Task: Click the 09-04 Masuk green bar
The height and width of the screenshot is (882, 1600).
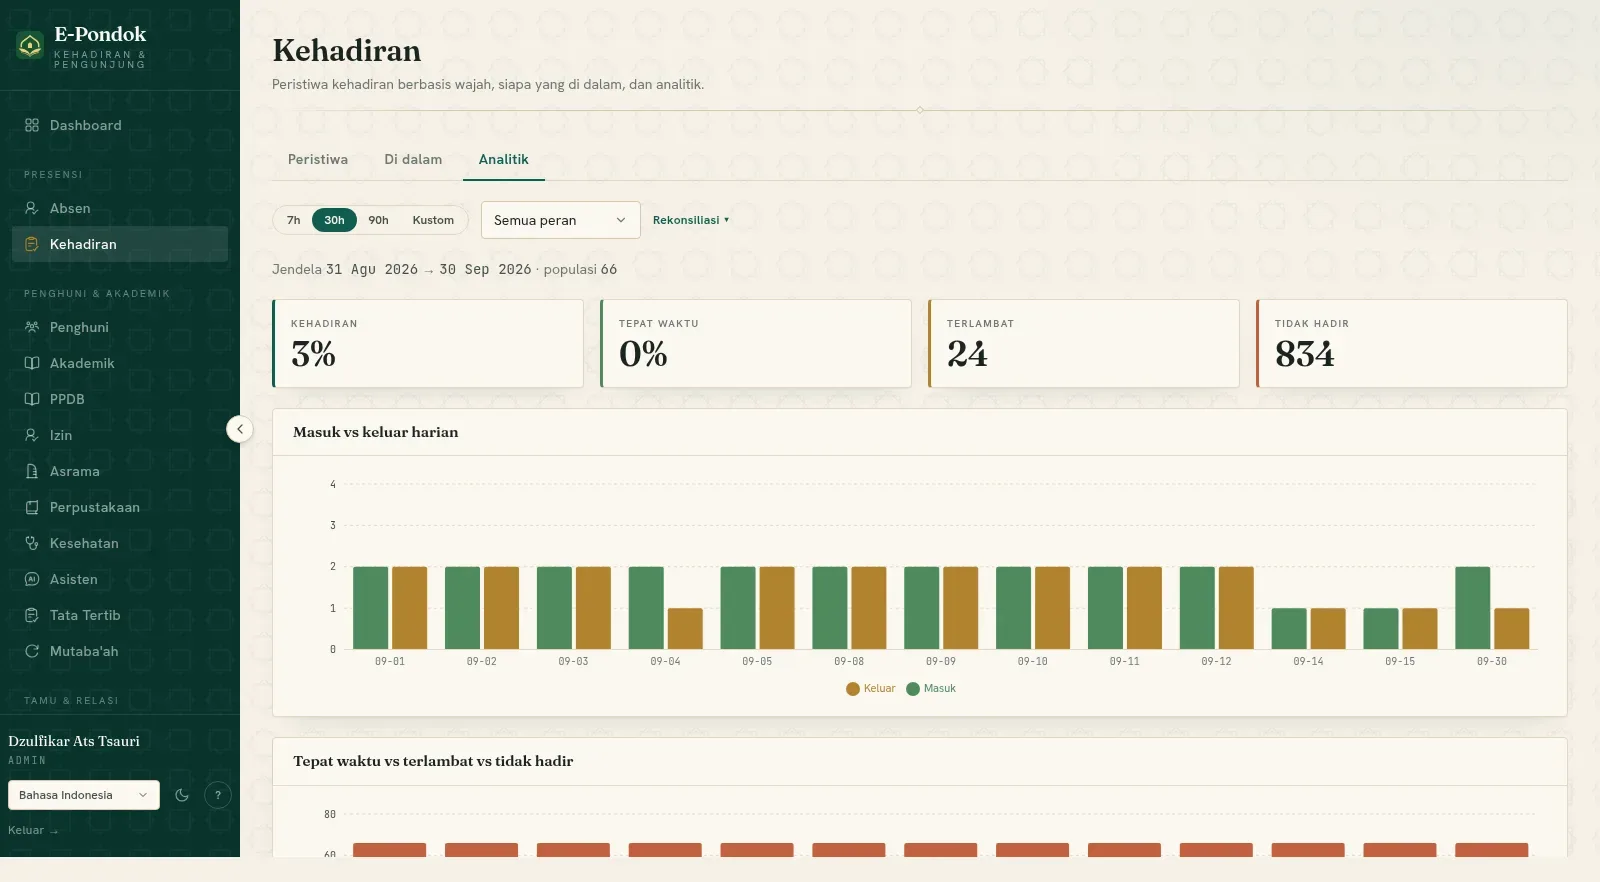Action: (x=646, y=608)
